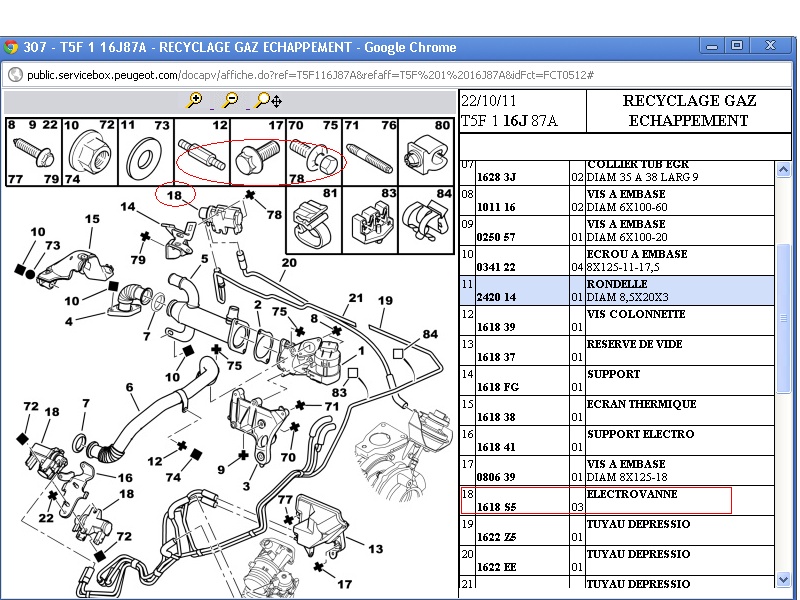The width and height of the screenshot is (800, 600).
Task: Select the zoom-and-pan magnifier tool
Action: pyautogui.click(x=268, y=101)
